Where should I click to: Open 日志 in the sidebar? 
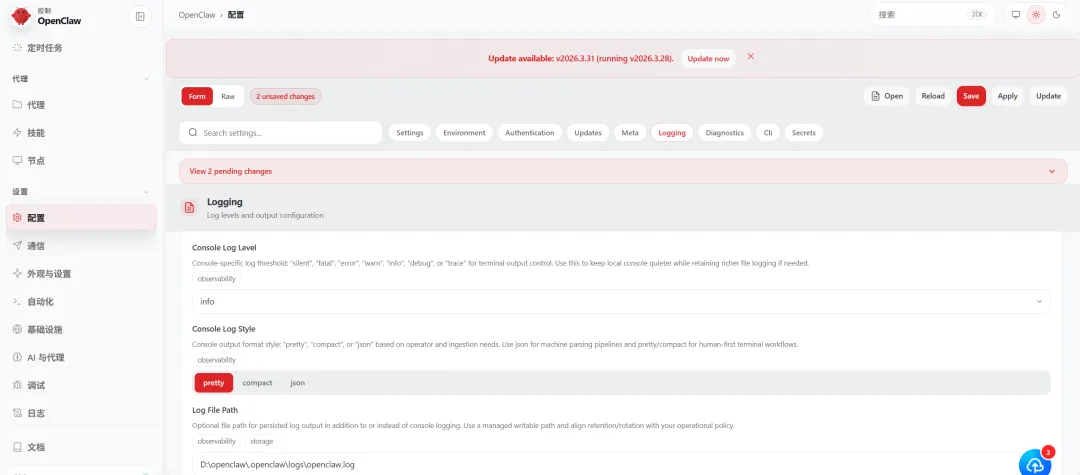[x=81, y=414]
